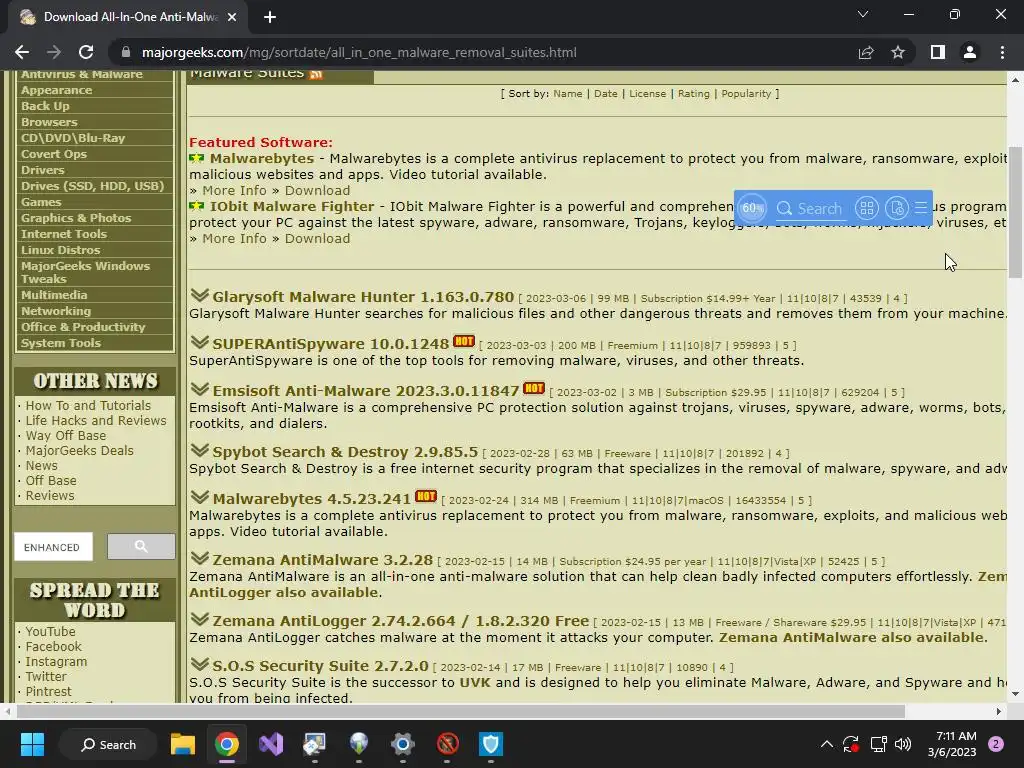Open the hamburger menu in floating toolbar
1024x768 pixels.
(x=921, y=208)
